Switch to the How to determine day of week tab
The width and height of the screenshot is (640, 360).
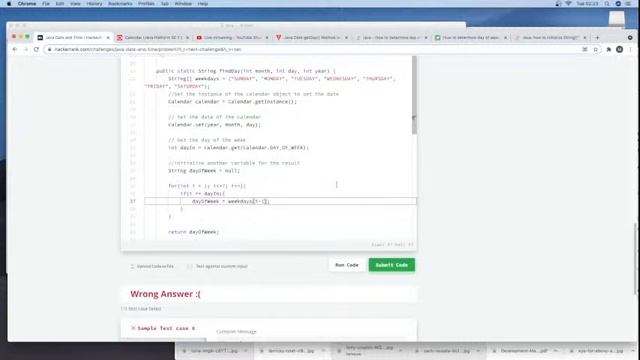point(471,38)
